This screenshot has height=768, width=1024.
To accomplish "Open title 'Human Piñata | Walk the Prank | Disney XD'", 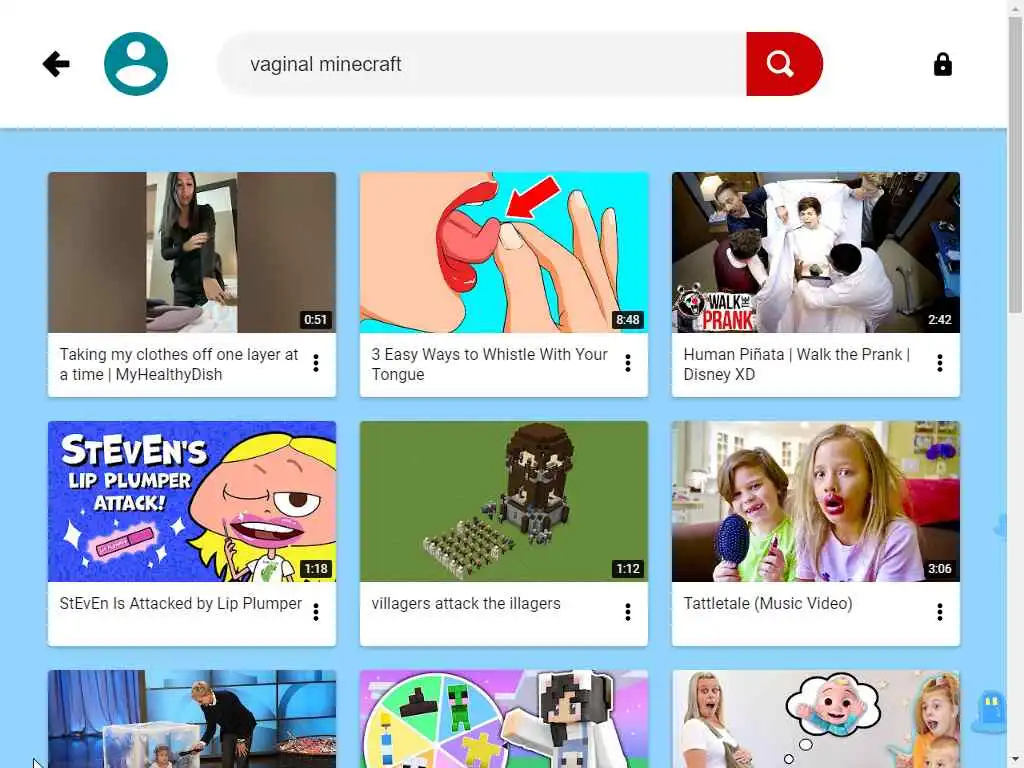I will coord(797,364).
